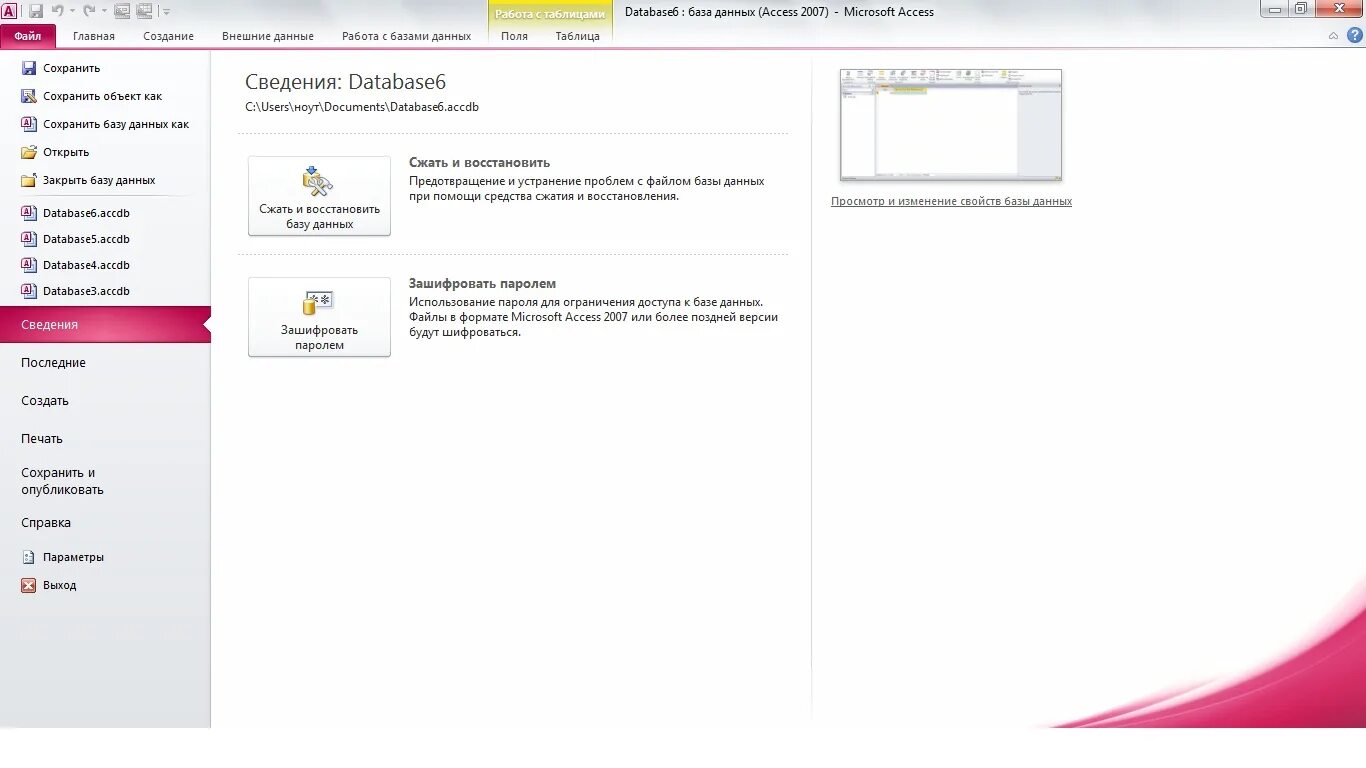
Task: Click the Сжать и восстановить heading text
Action: click(x=479, y=162)
